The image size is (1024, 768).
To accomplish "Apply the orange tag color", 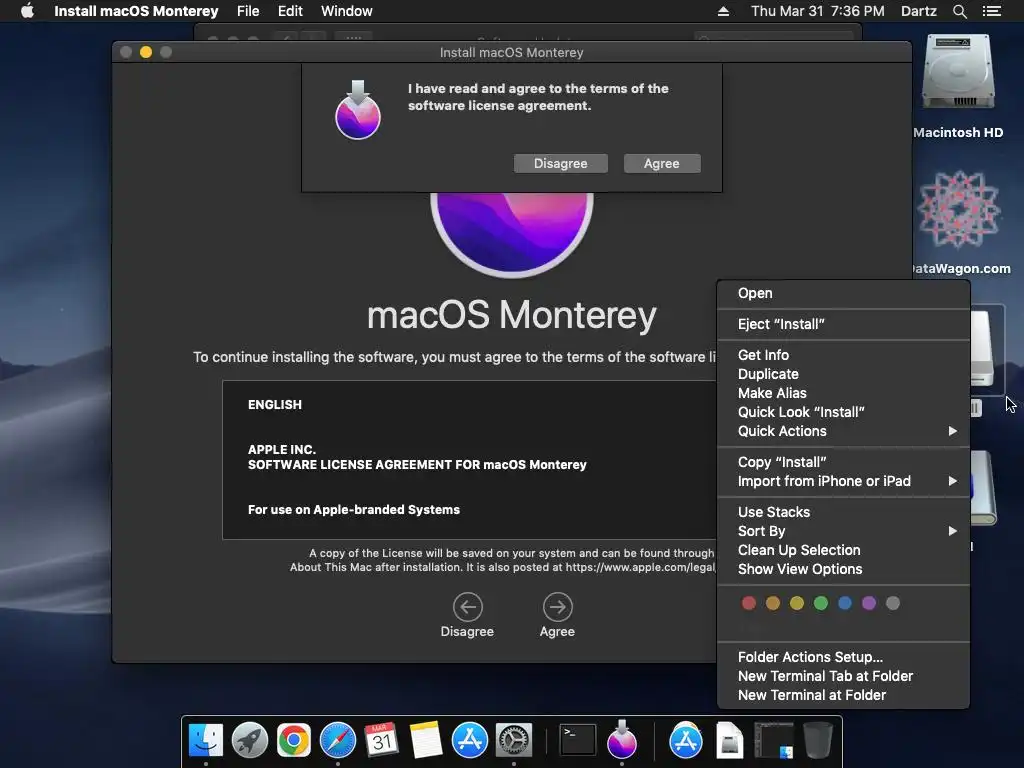I will pos(773,603).
